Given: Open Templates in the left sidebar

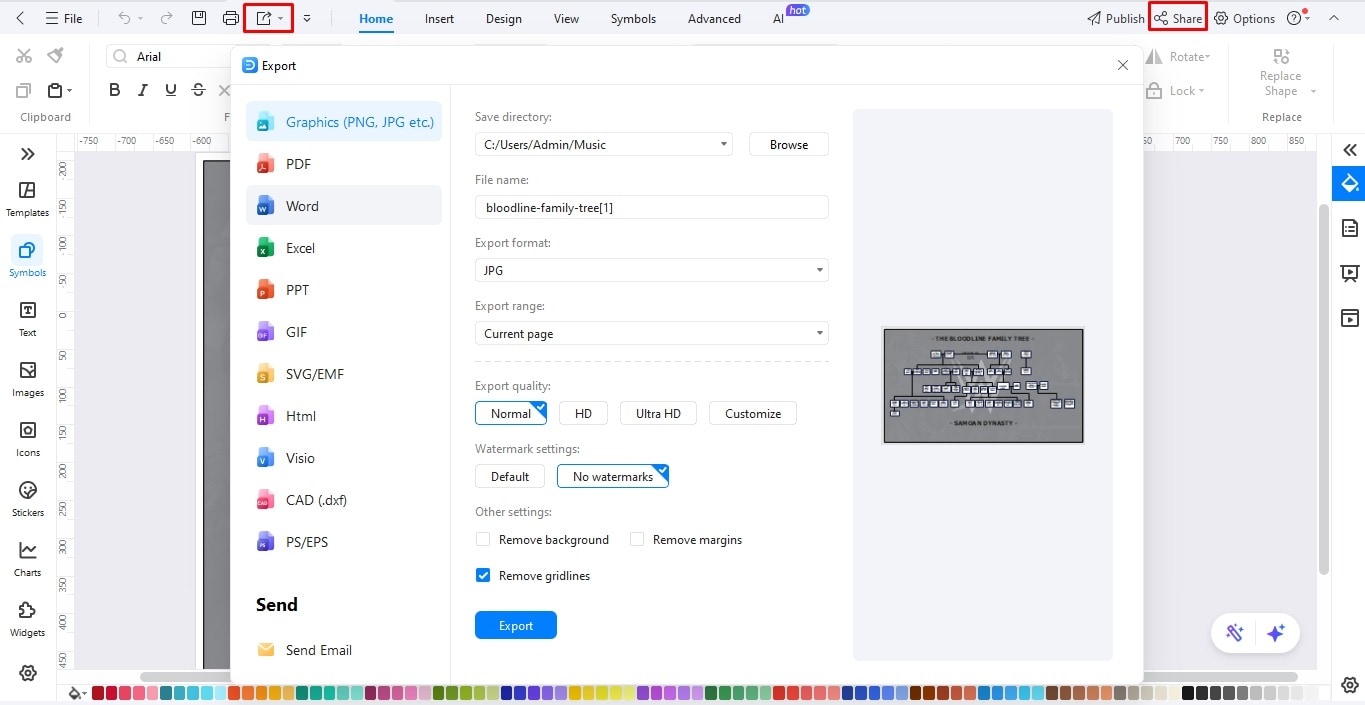Looking at the screenshot, I should (x=27, y=199).
